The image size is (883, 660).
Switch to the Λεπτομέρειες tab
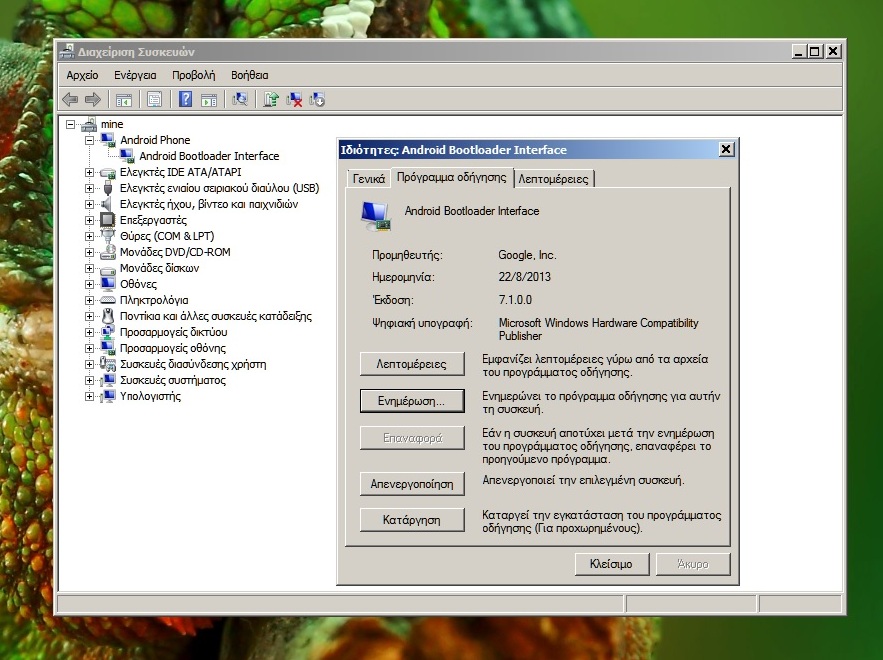point(554,179)
